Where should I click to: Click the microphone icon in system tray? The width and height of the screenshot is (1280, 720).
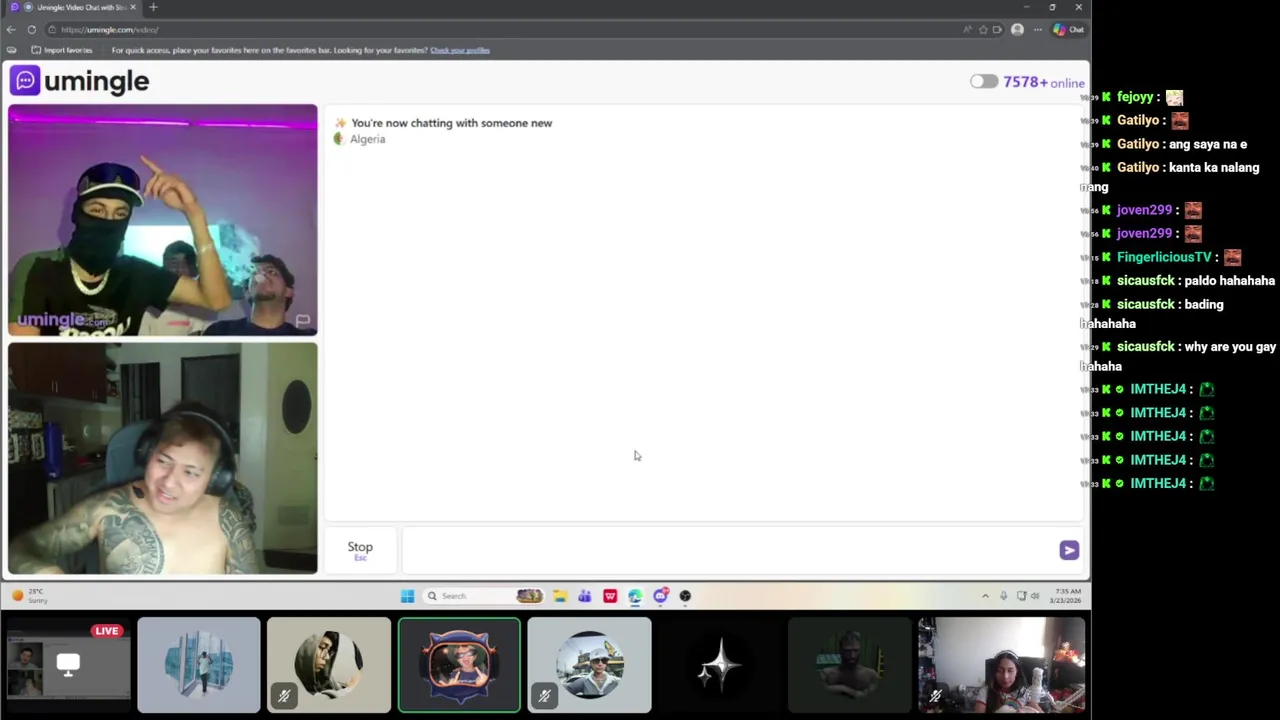tap(1003, 596)
